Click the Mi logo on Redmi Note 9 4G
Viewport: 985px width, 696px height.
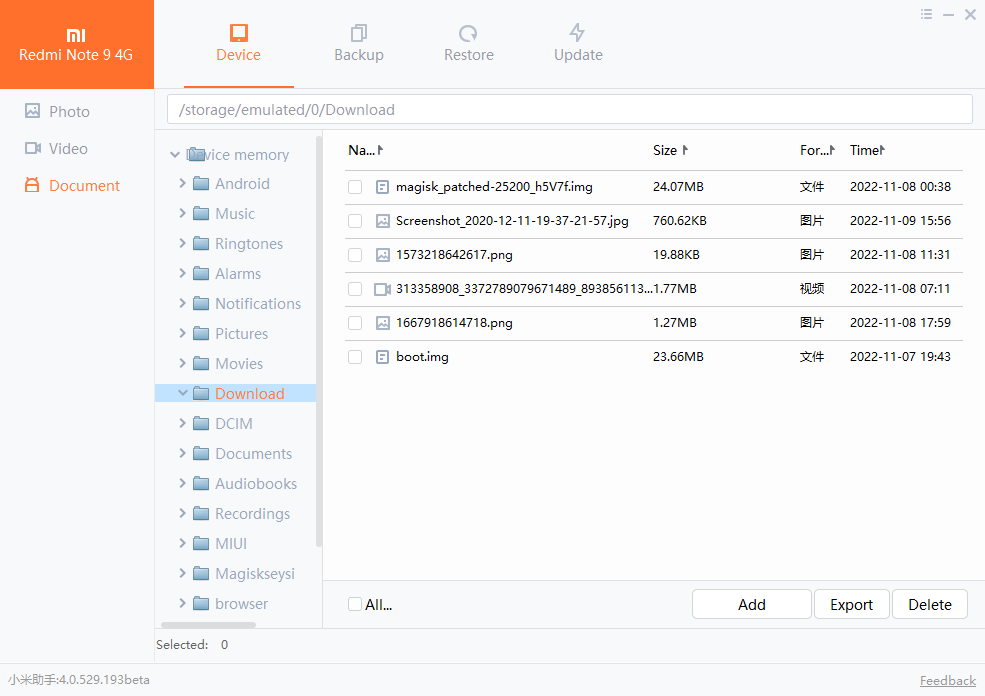pyautogui.click(x=76, y=35)
